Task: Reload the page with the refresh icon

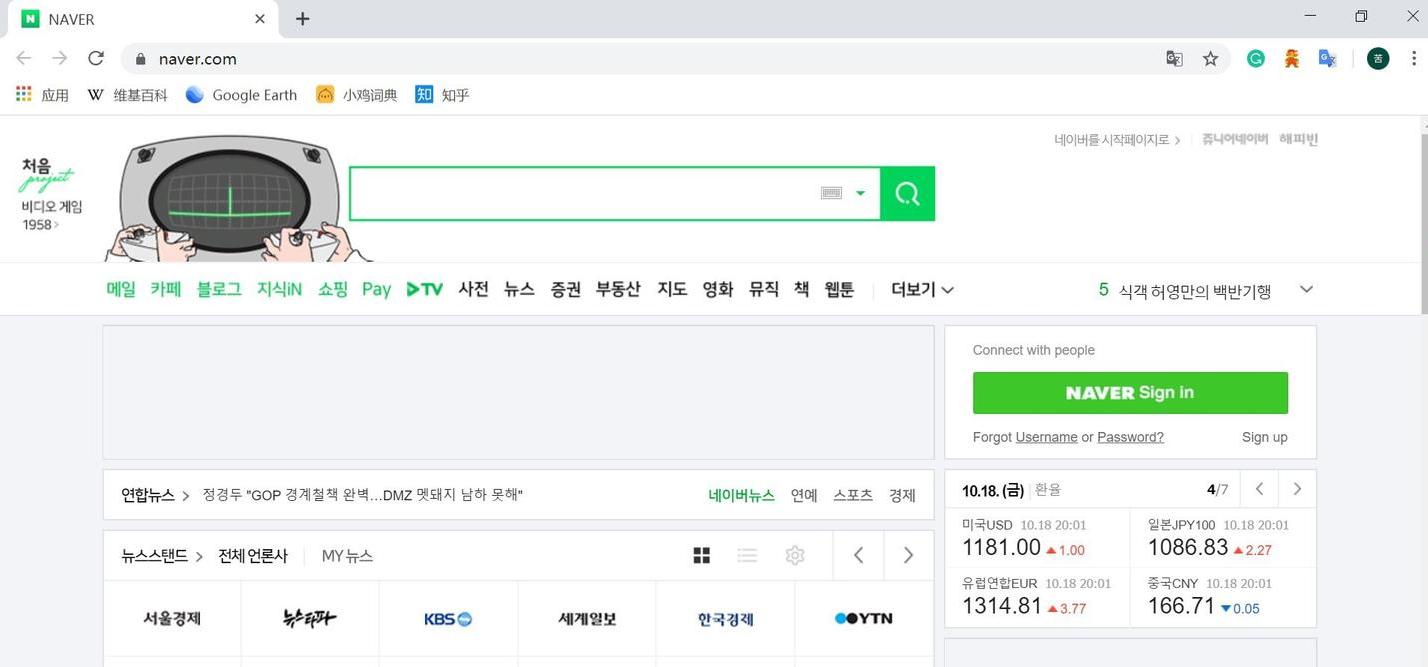Action: coord(96,58)
